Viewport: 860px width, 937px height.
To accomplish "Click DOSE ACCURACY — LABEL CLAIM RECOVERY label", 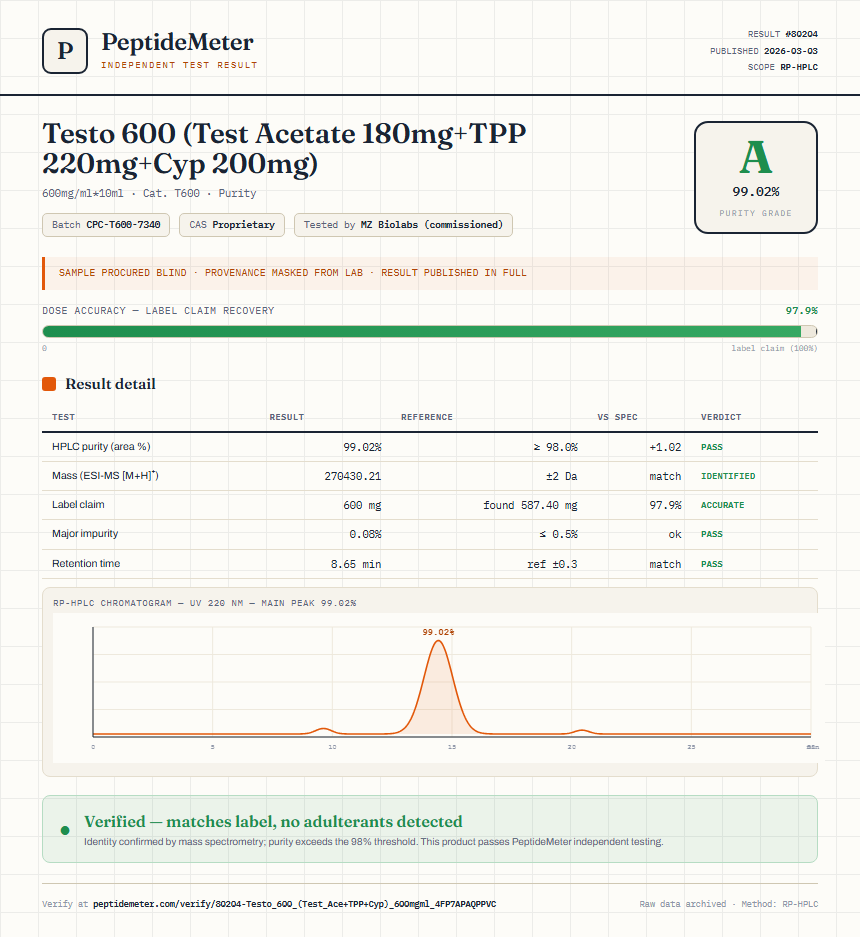I will (x=158, y=311).
